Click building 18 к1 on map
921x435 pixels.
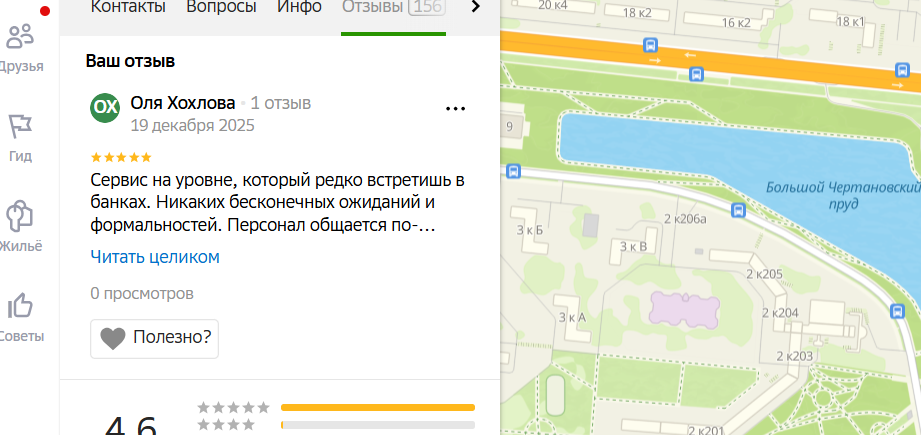(x=850, y=22)
